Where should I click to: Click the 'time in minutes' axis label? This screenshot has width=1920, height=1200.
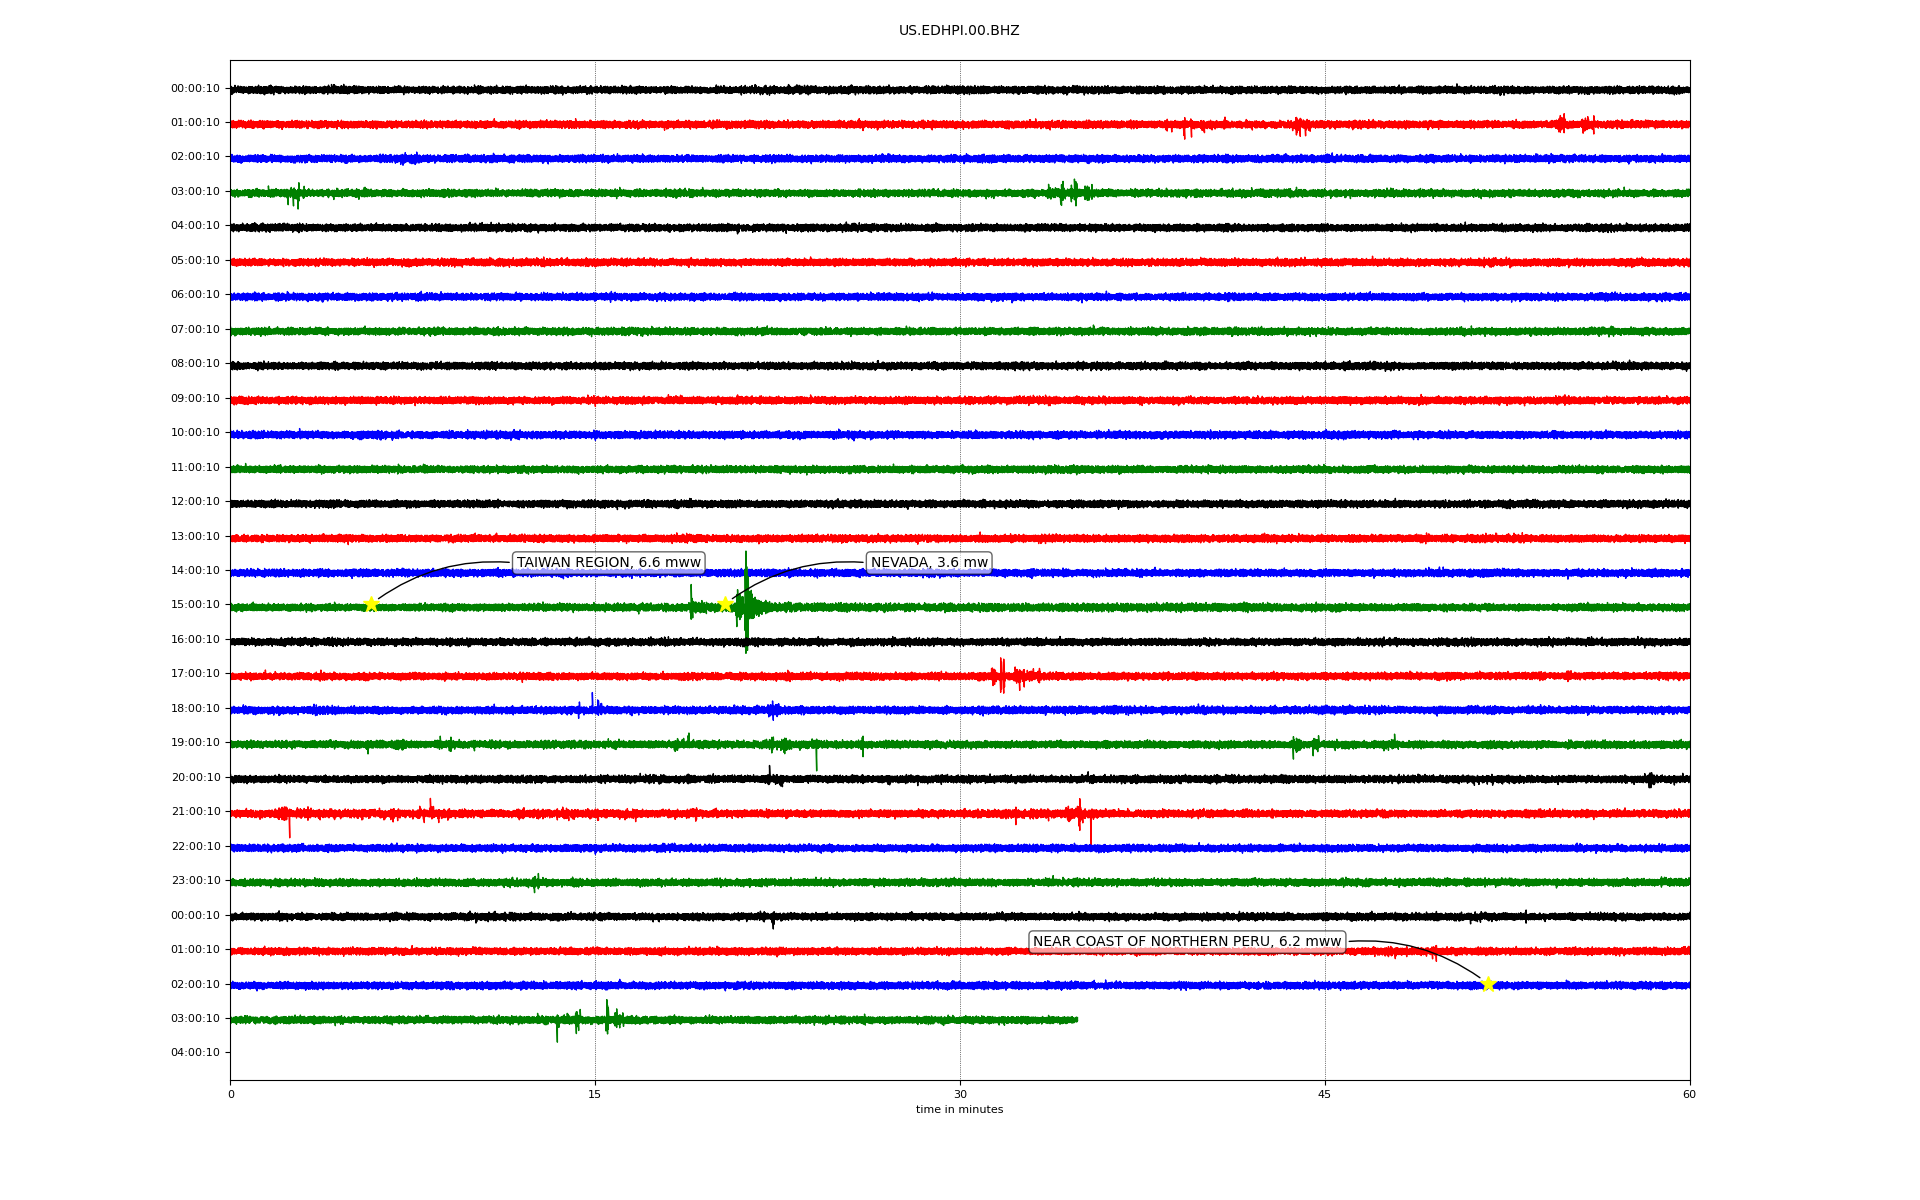[959, 1110]
